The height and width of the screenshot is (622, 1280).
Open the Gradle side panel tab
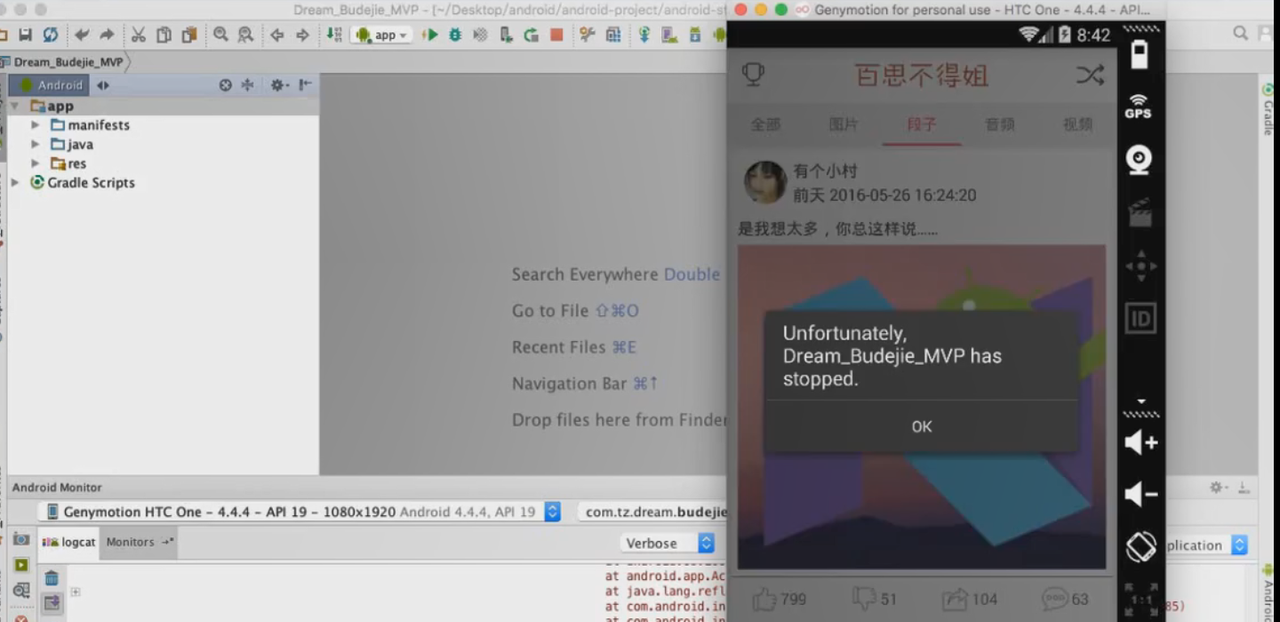[x=1268, y=111]
